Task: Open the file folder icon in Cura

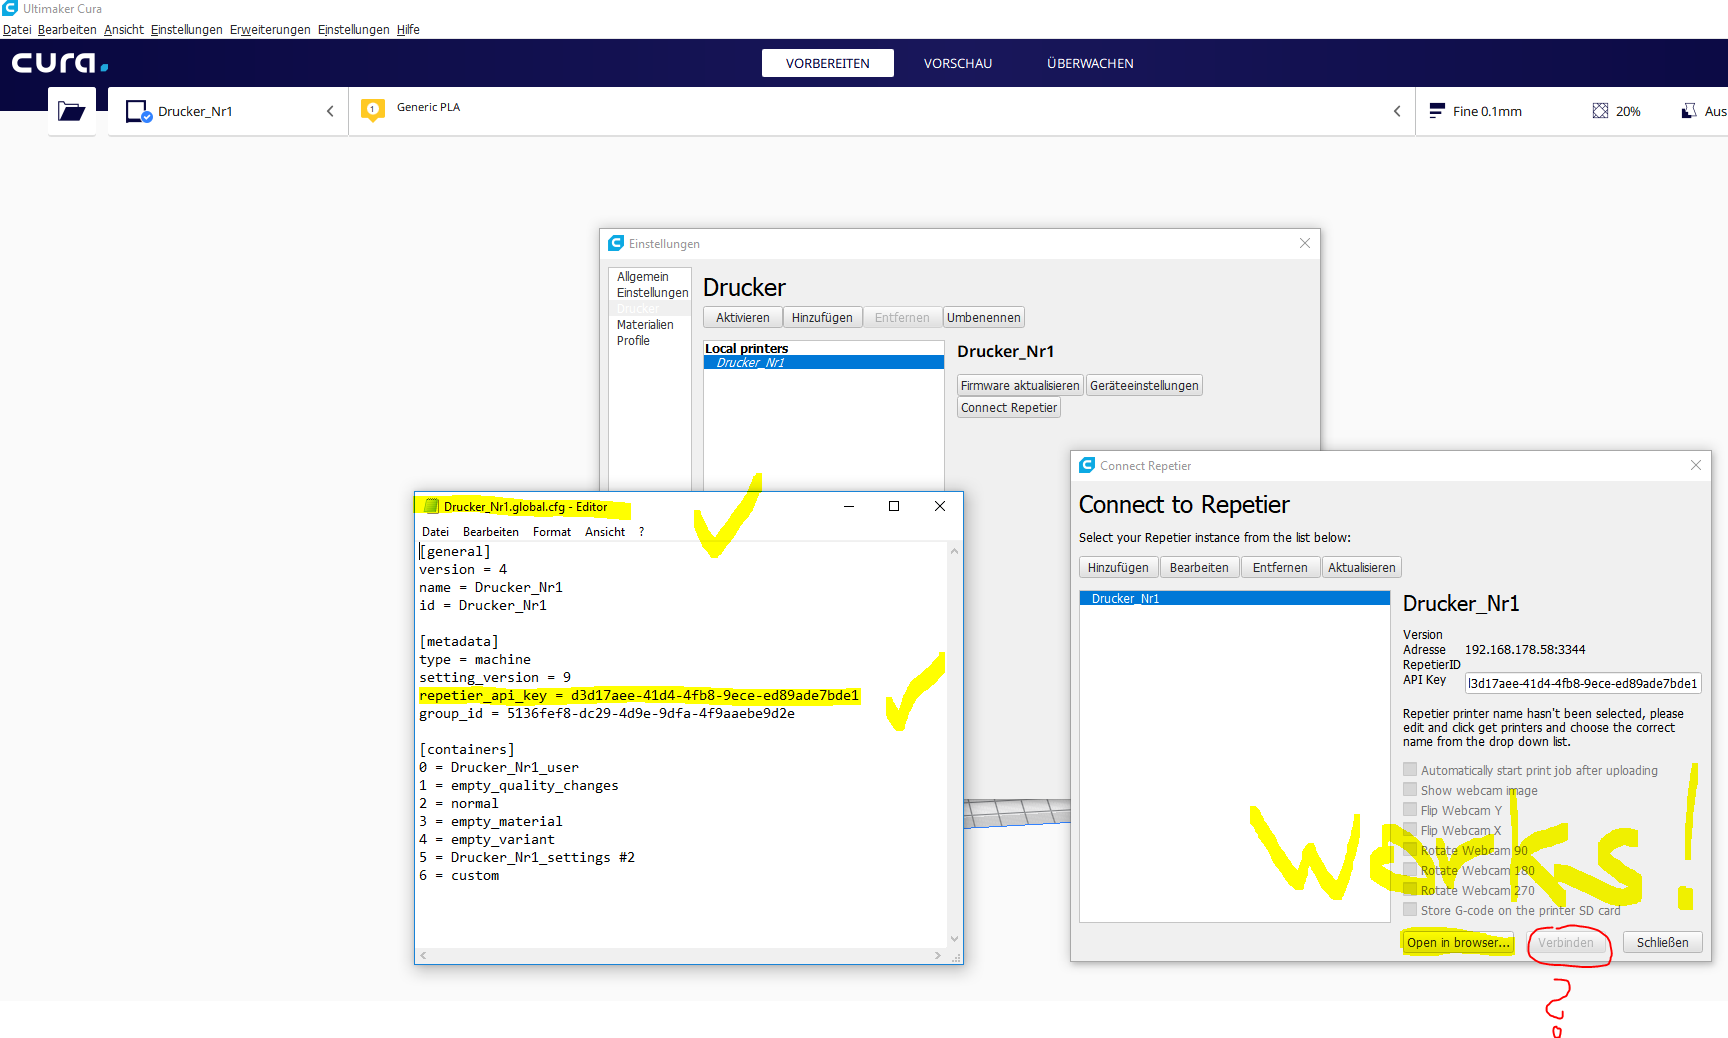Action: 71,111
